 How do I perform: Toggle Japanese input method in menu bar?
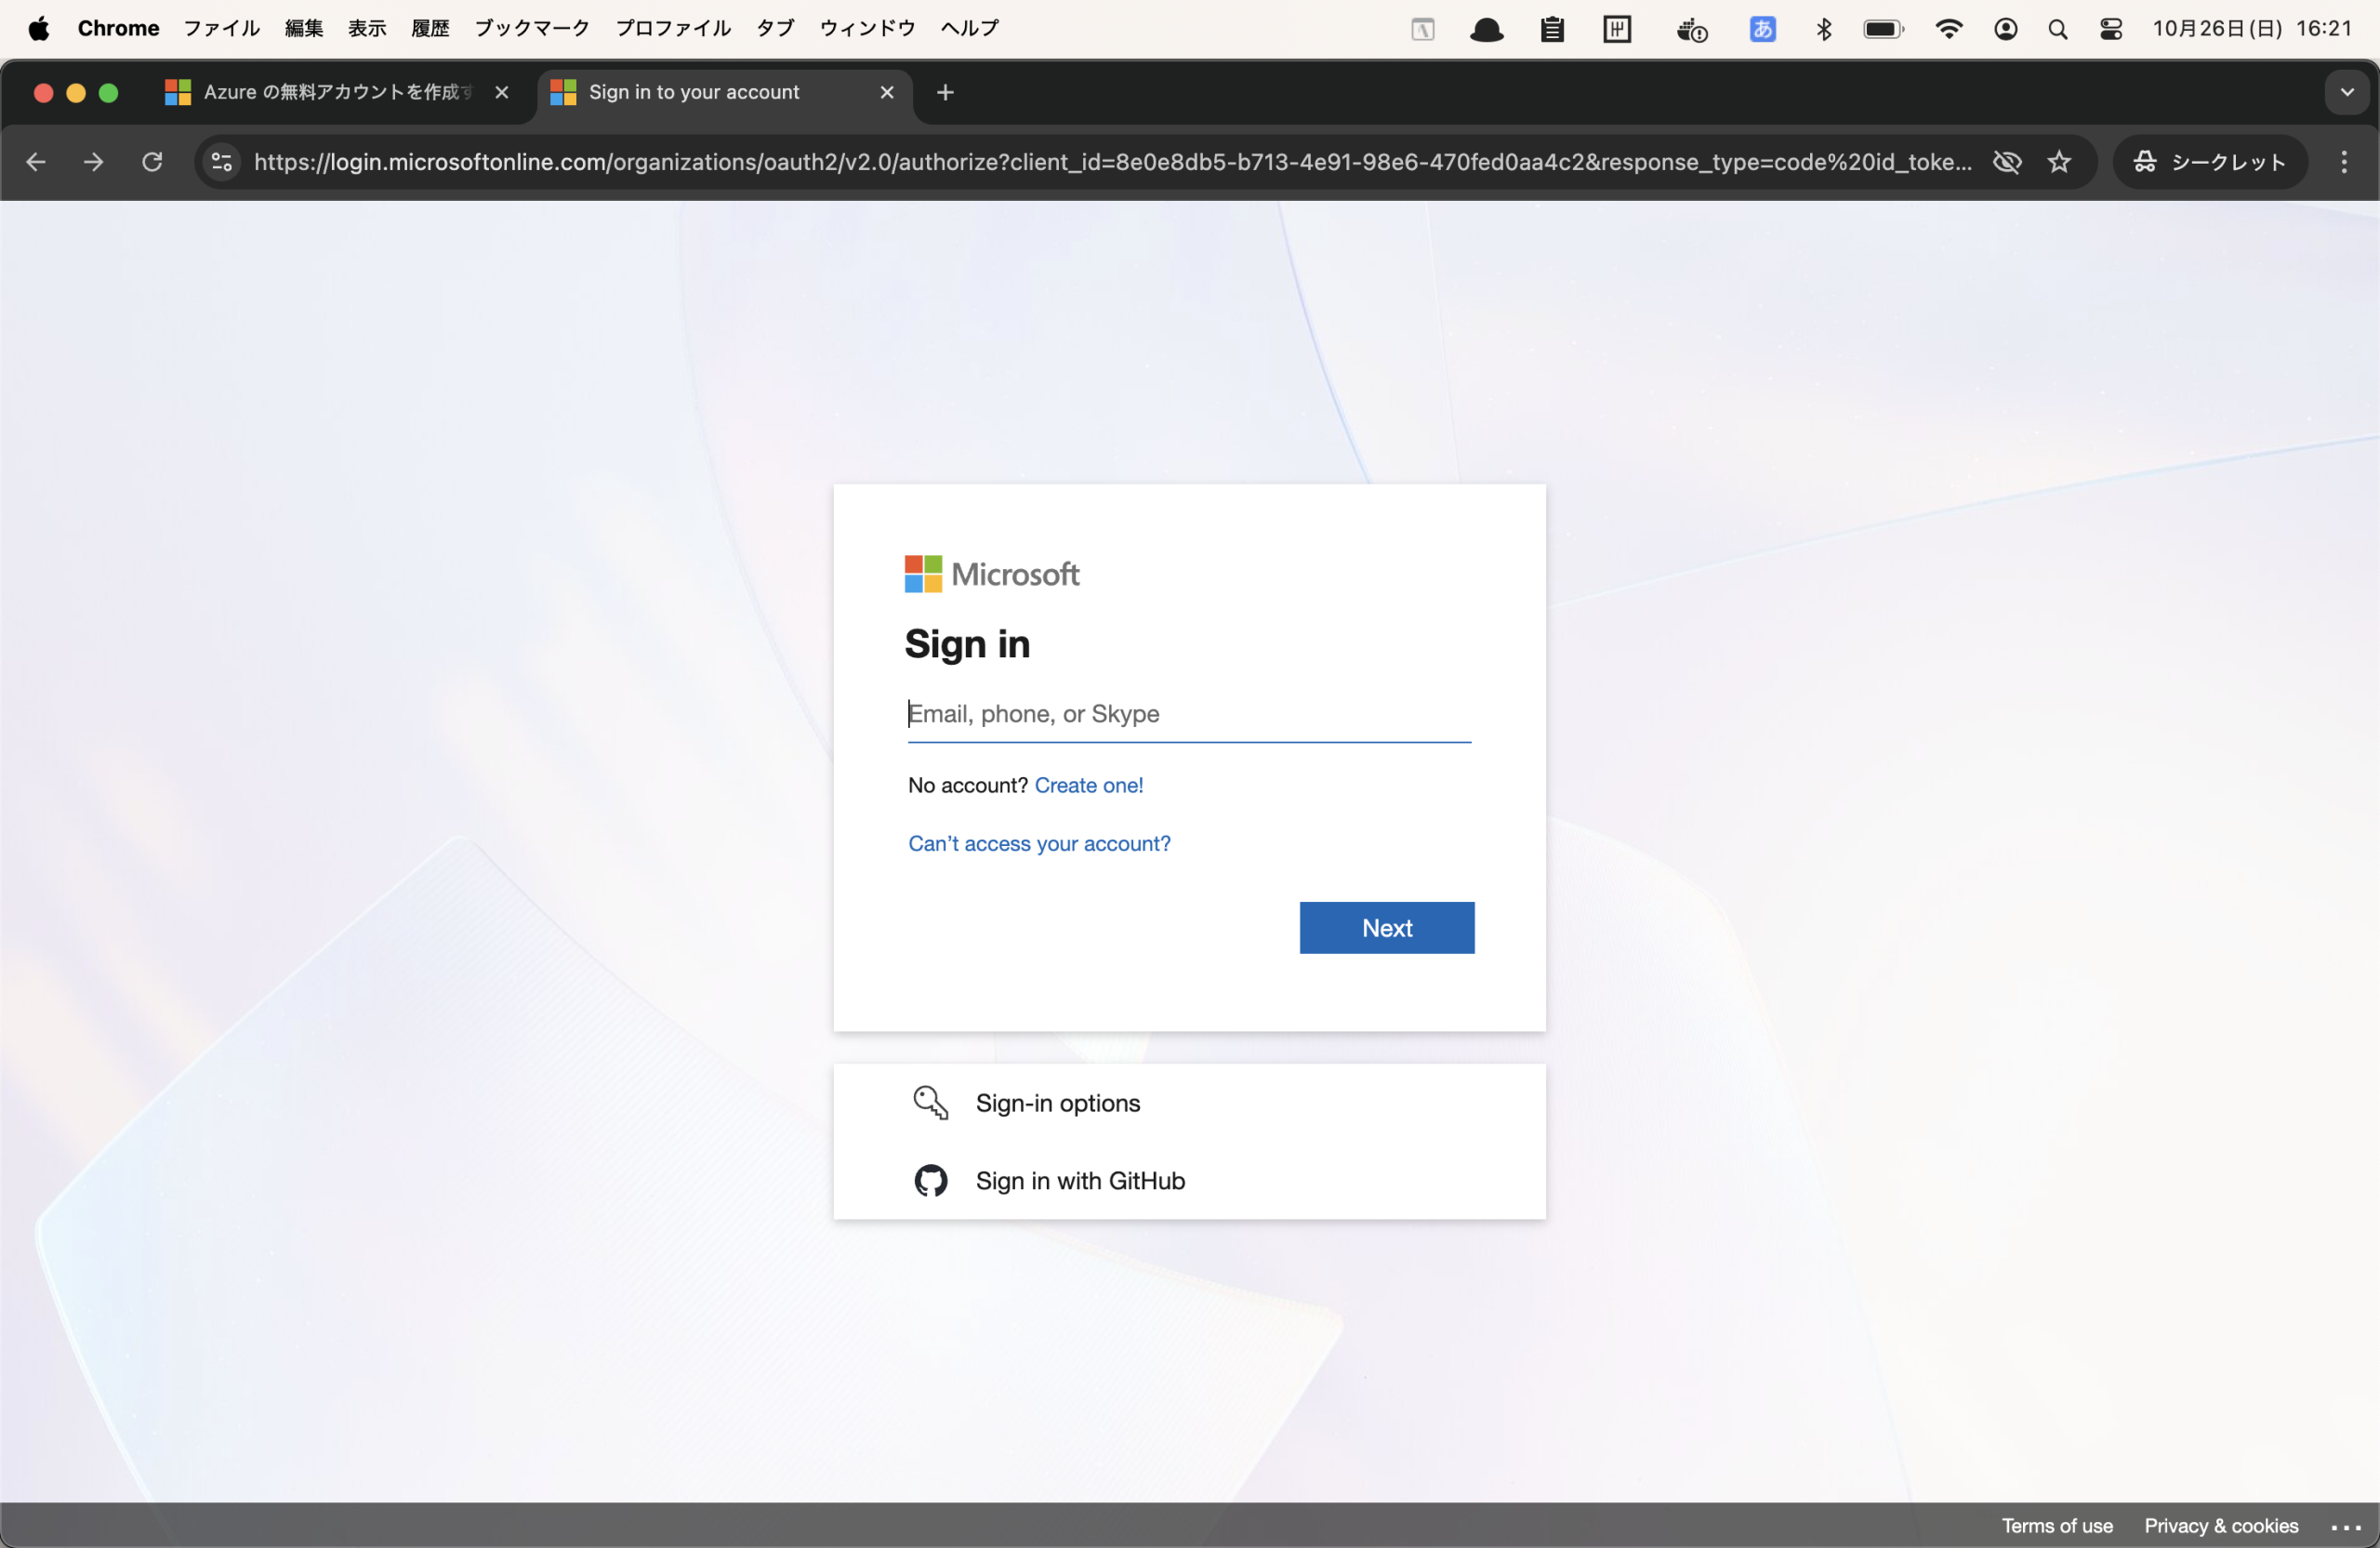1762,29
